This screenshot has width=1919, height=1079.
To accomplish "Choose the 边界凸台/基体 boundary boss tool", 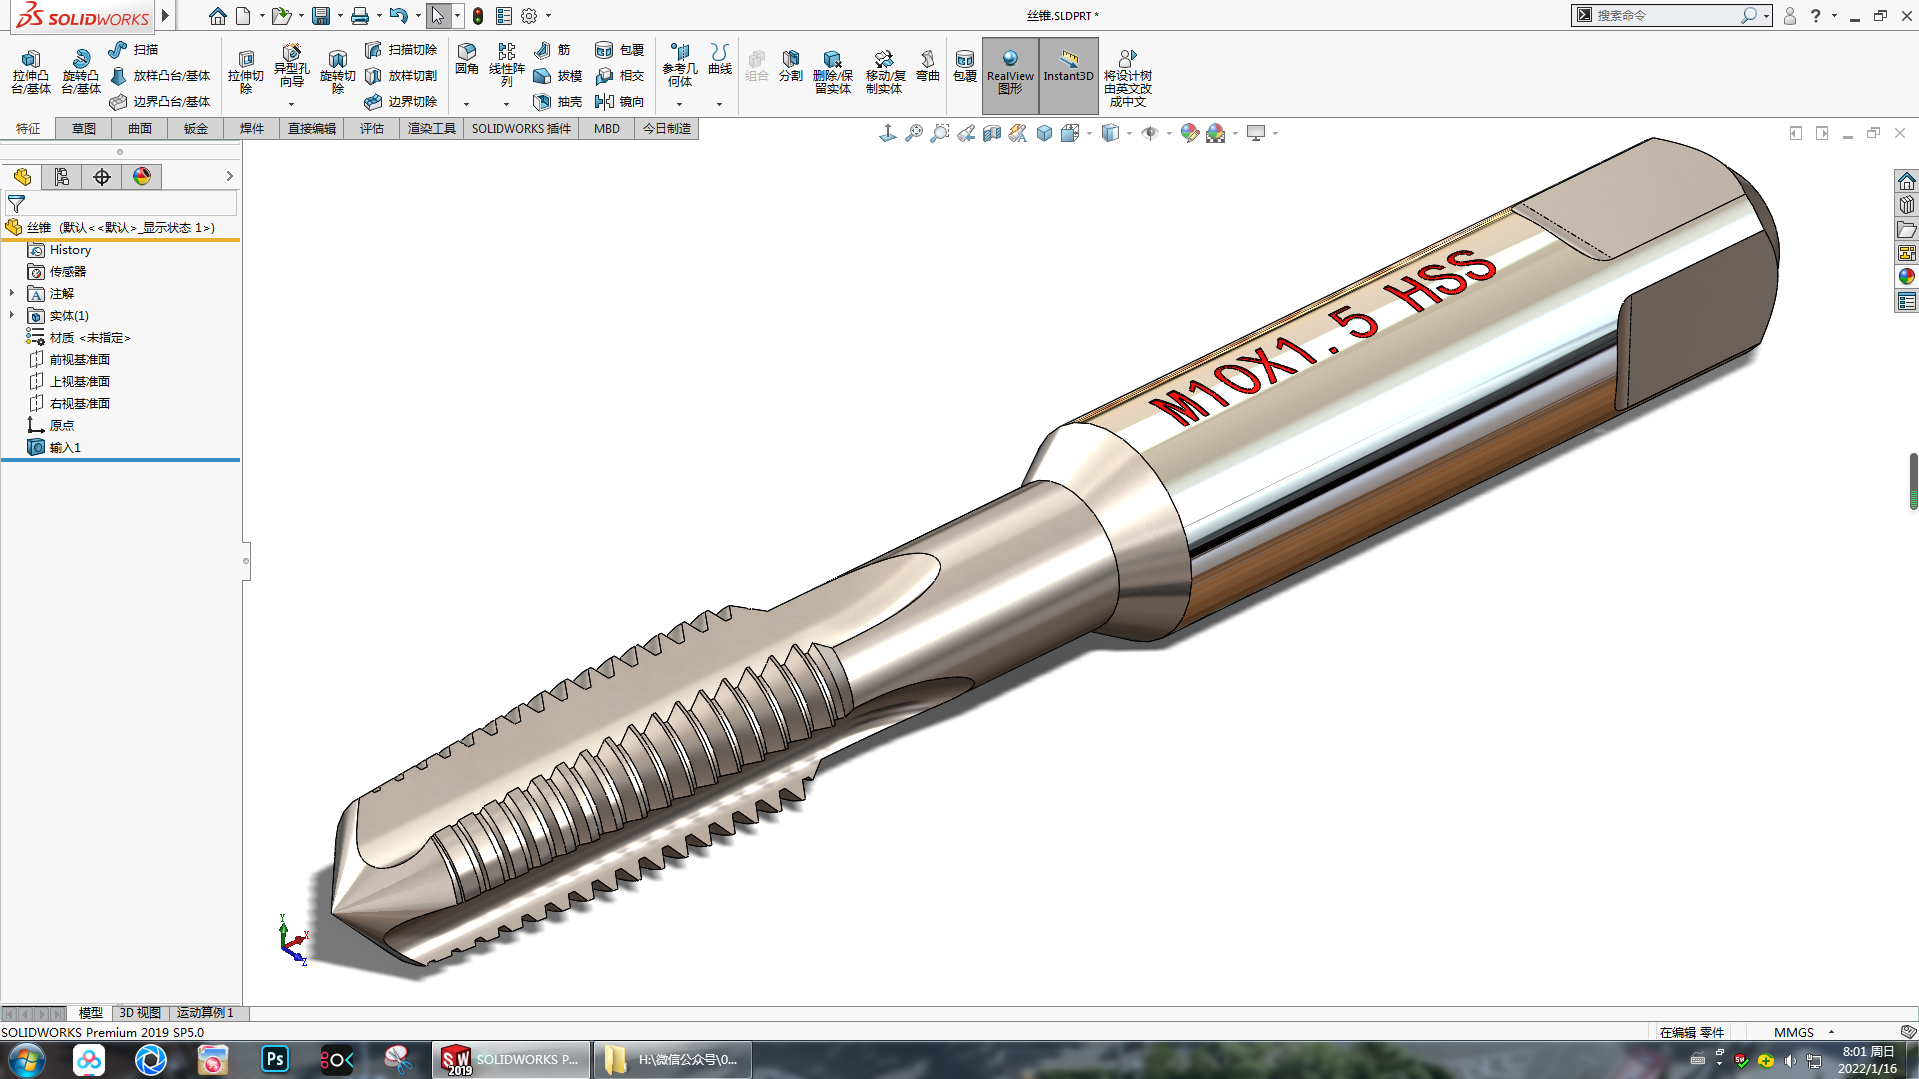I will pyautogui.click(x=160, y=101).
